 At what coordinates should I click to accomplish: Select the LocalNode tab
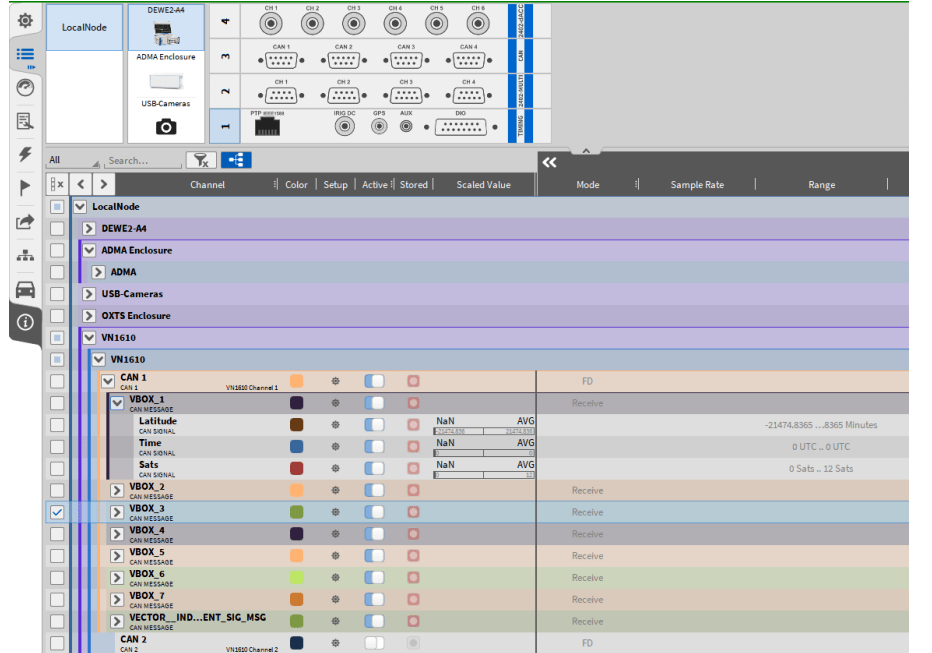tap(84, 28)
